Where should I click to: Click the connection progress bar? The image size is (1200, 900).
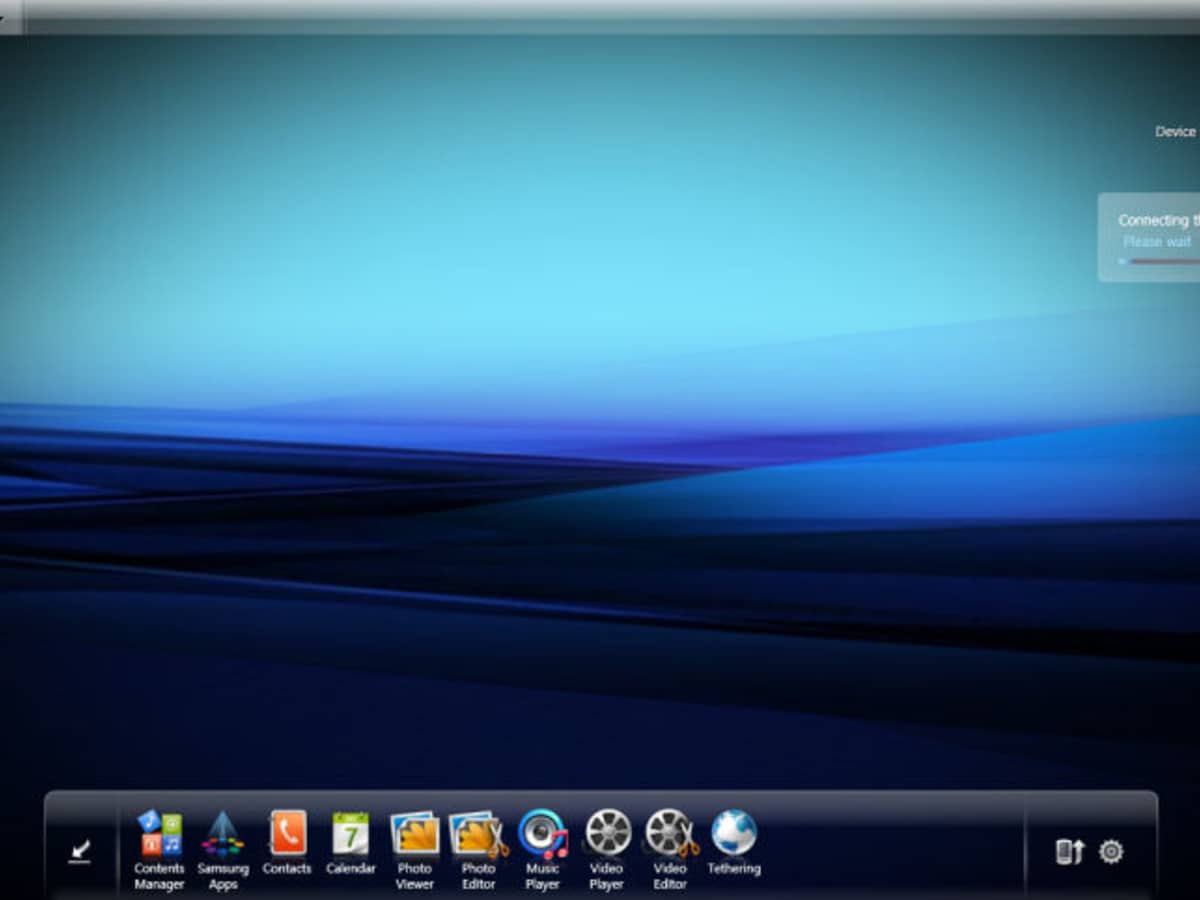tap(1158, 261)
